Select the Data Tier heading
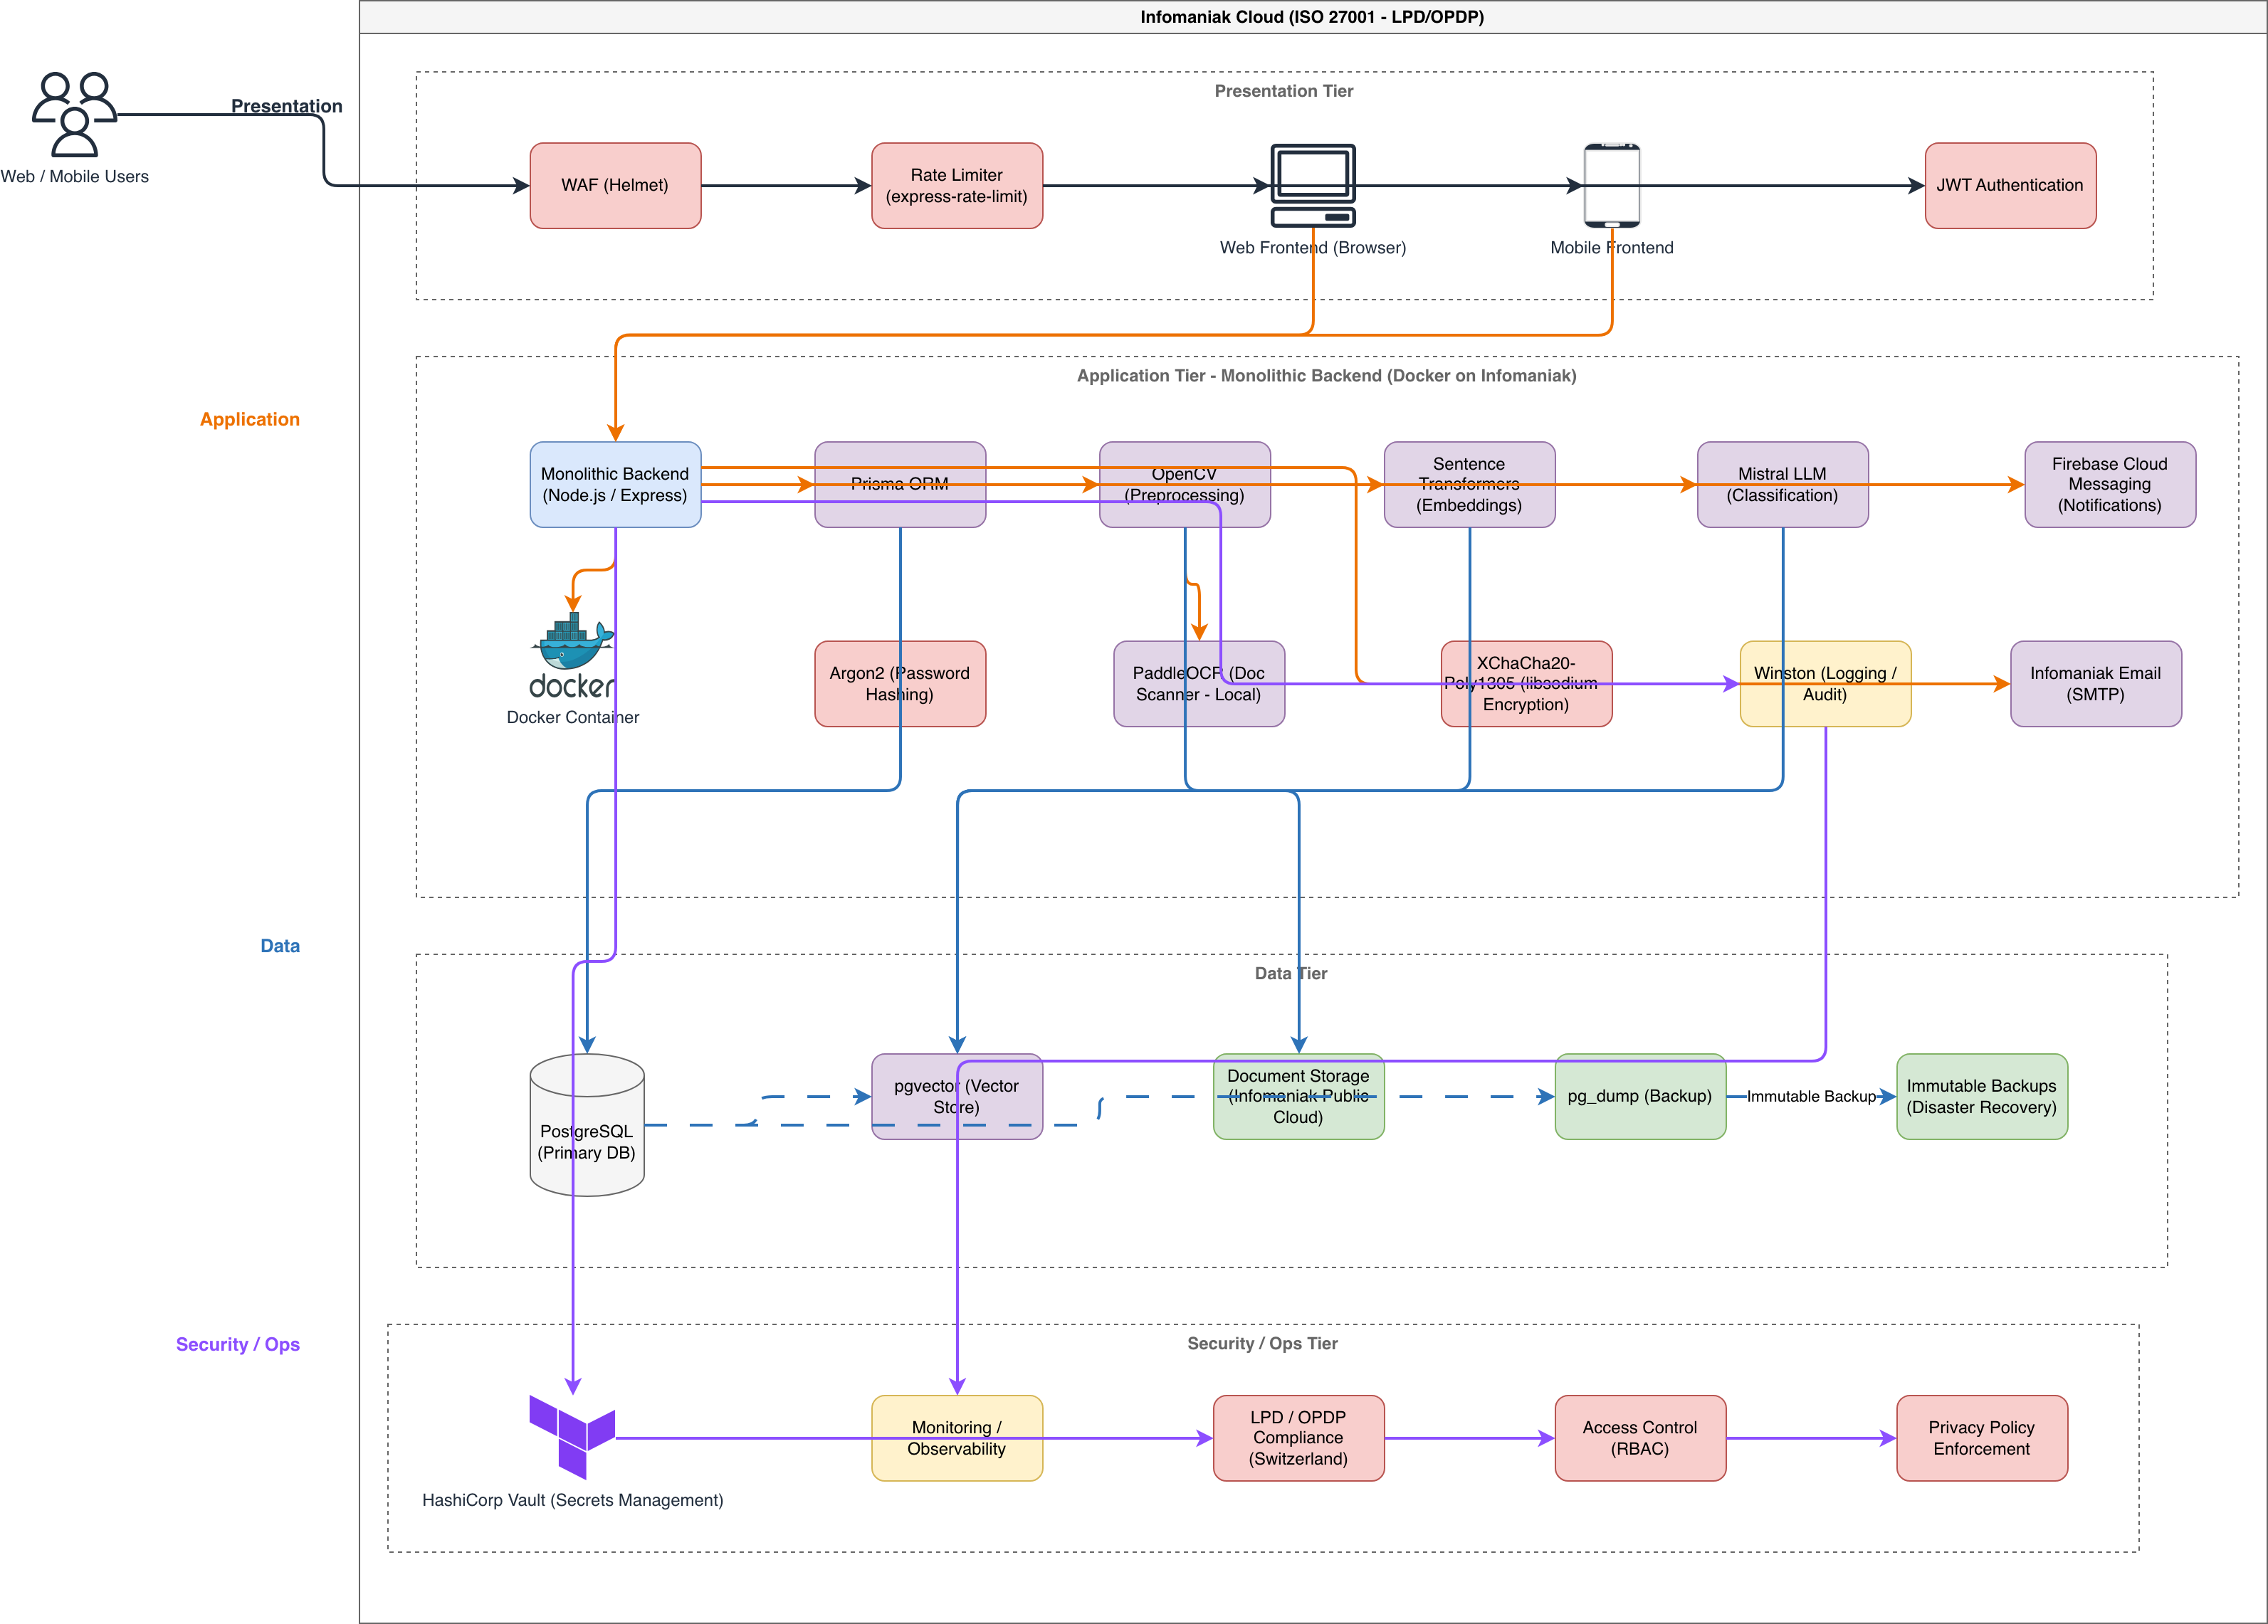This screenshot has width=2268, height=1624. pos(1291,973)
